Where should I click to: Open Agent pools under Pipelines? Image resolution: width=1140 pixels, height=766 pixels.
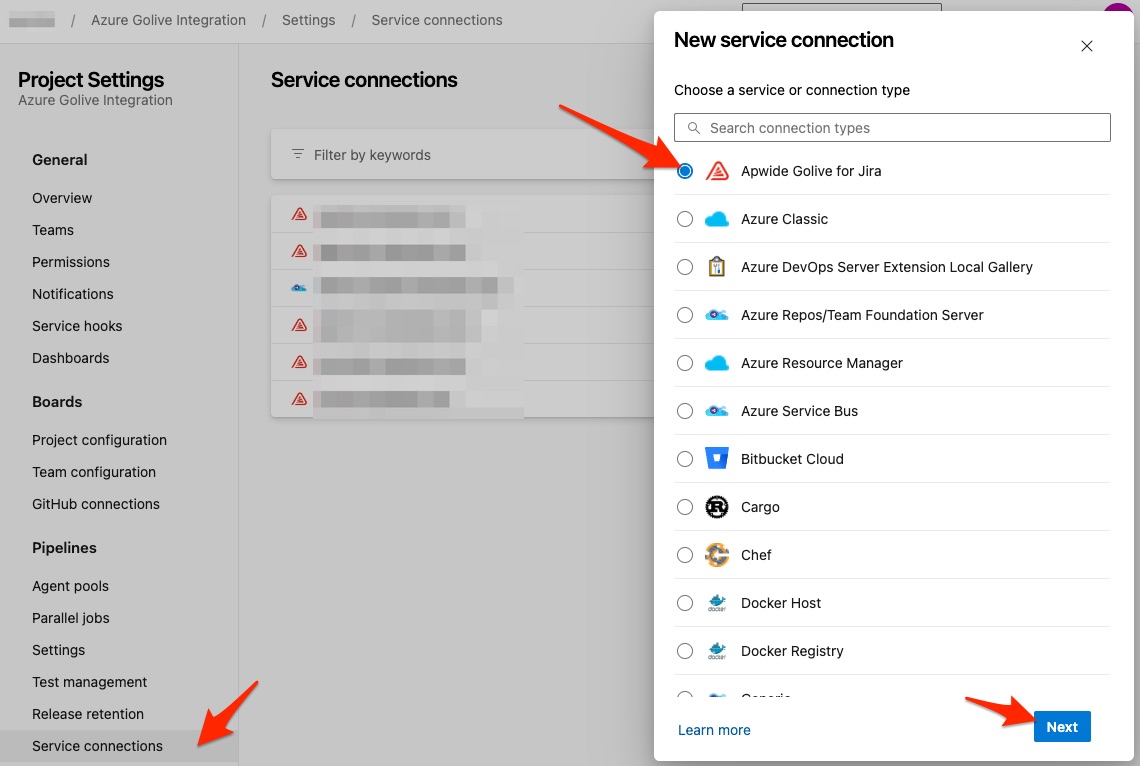[70, 586]
